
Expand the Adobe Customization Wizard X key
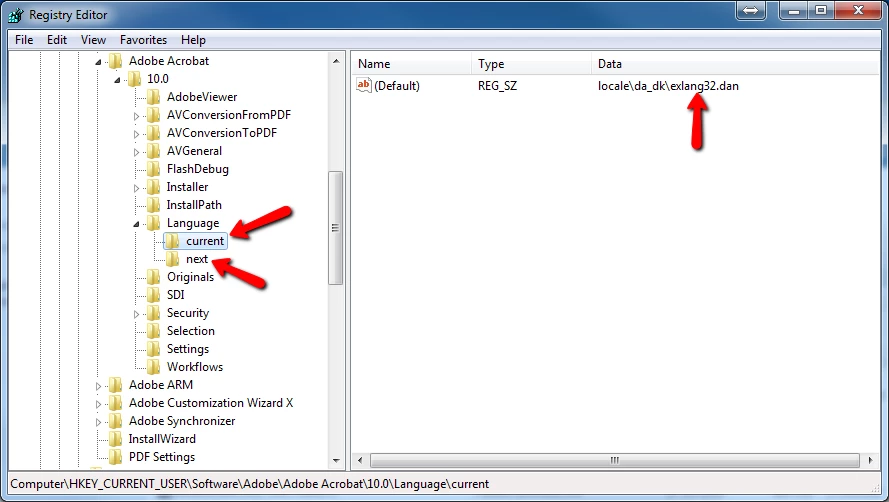(98, 404)
